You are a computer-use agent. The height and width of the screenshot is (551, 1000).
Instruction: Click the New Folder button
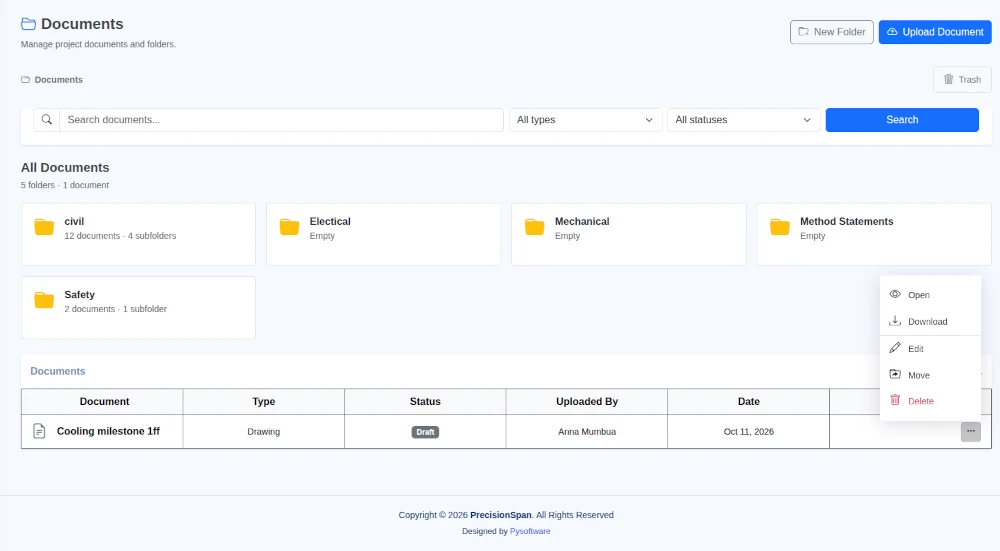coord(832,32)
